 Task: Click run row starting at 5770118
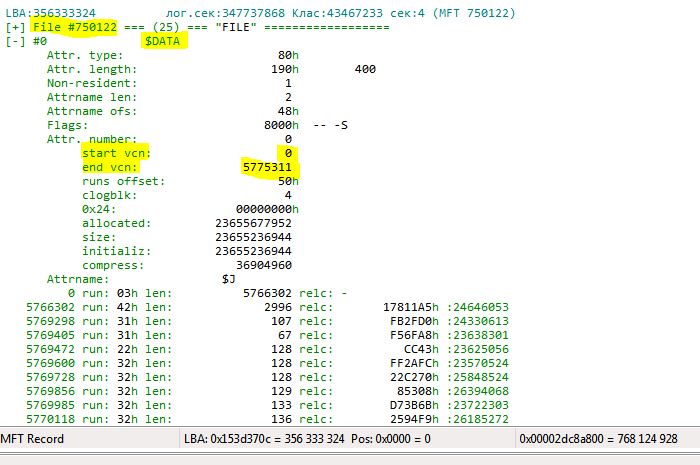pos(267,419)
